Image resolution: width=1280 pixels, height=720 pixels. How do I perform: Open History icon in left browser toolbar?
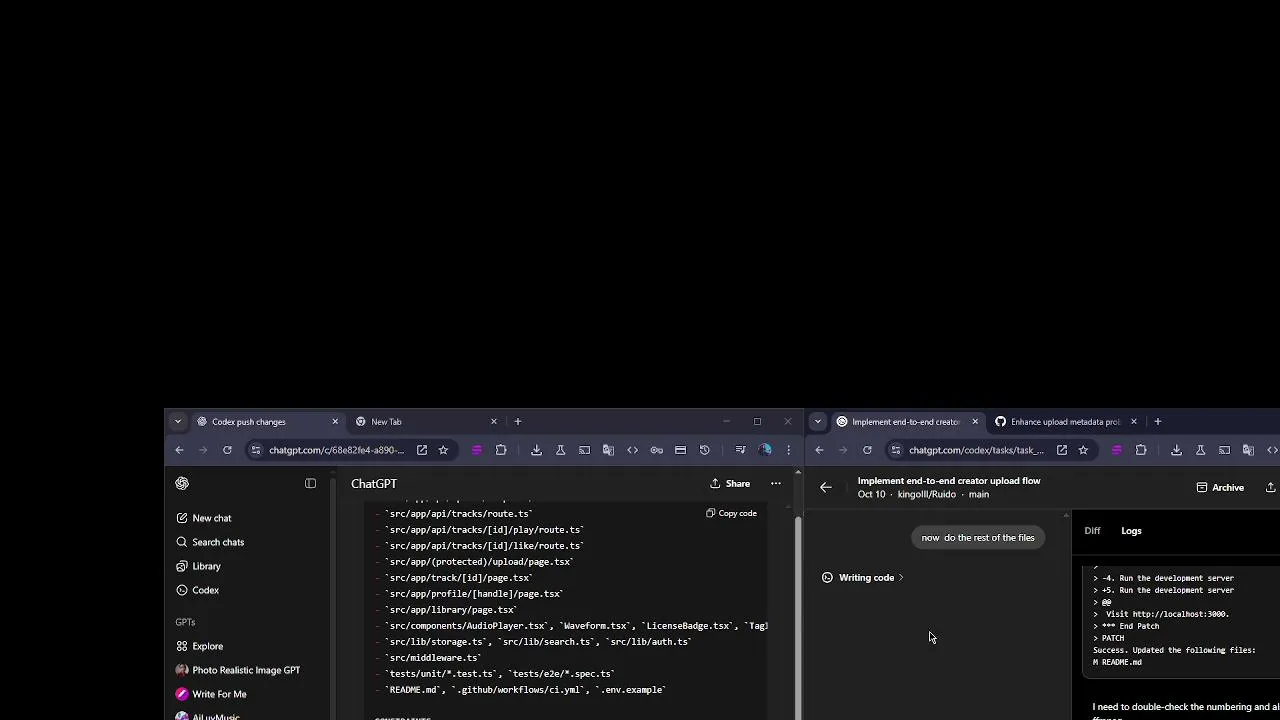(x=704, y=450)
